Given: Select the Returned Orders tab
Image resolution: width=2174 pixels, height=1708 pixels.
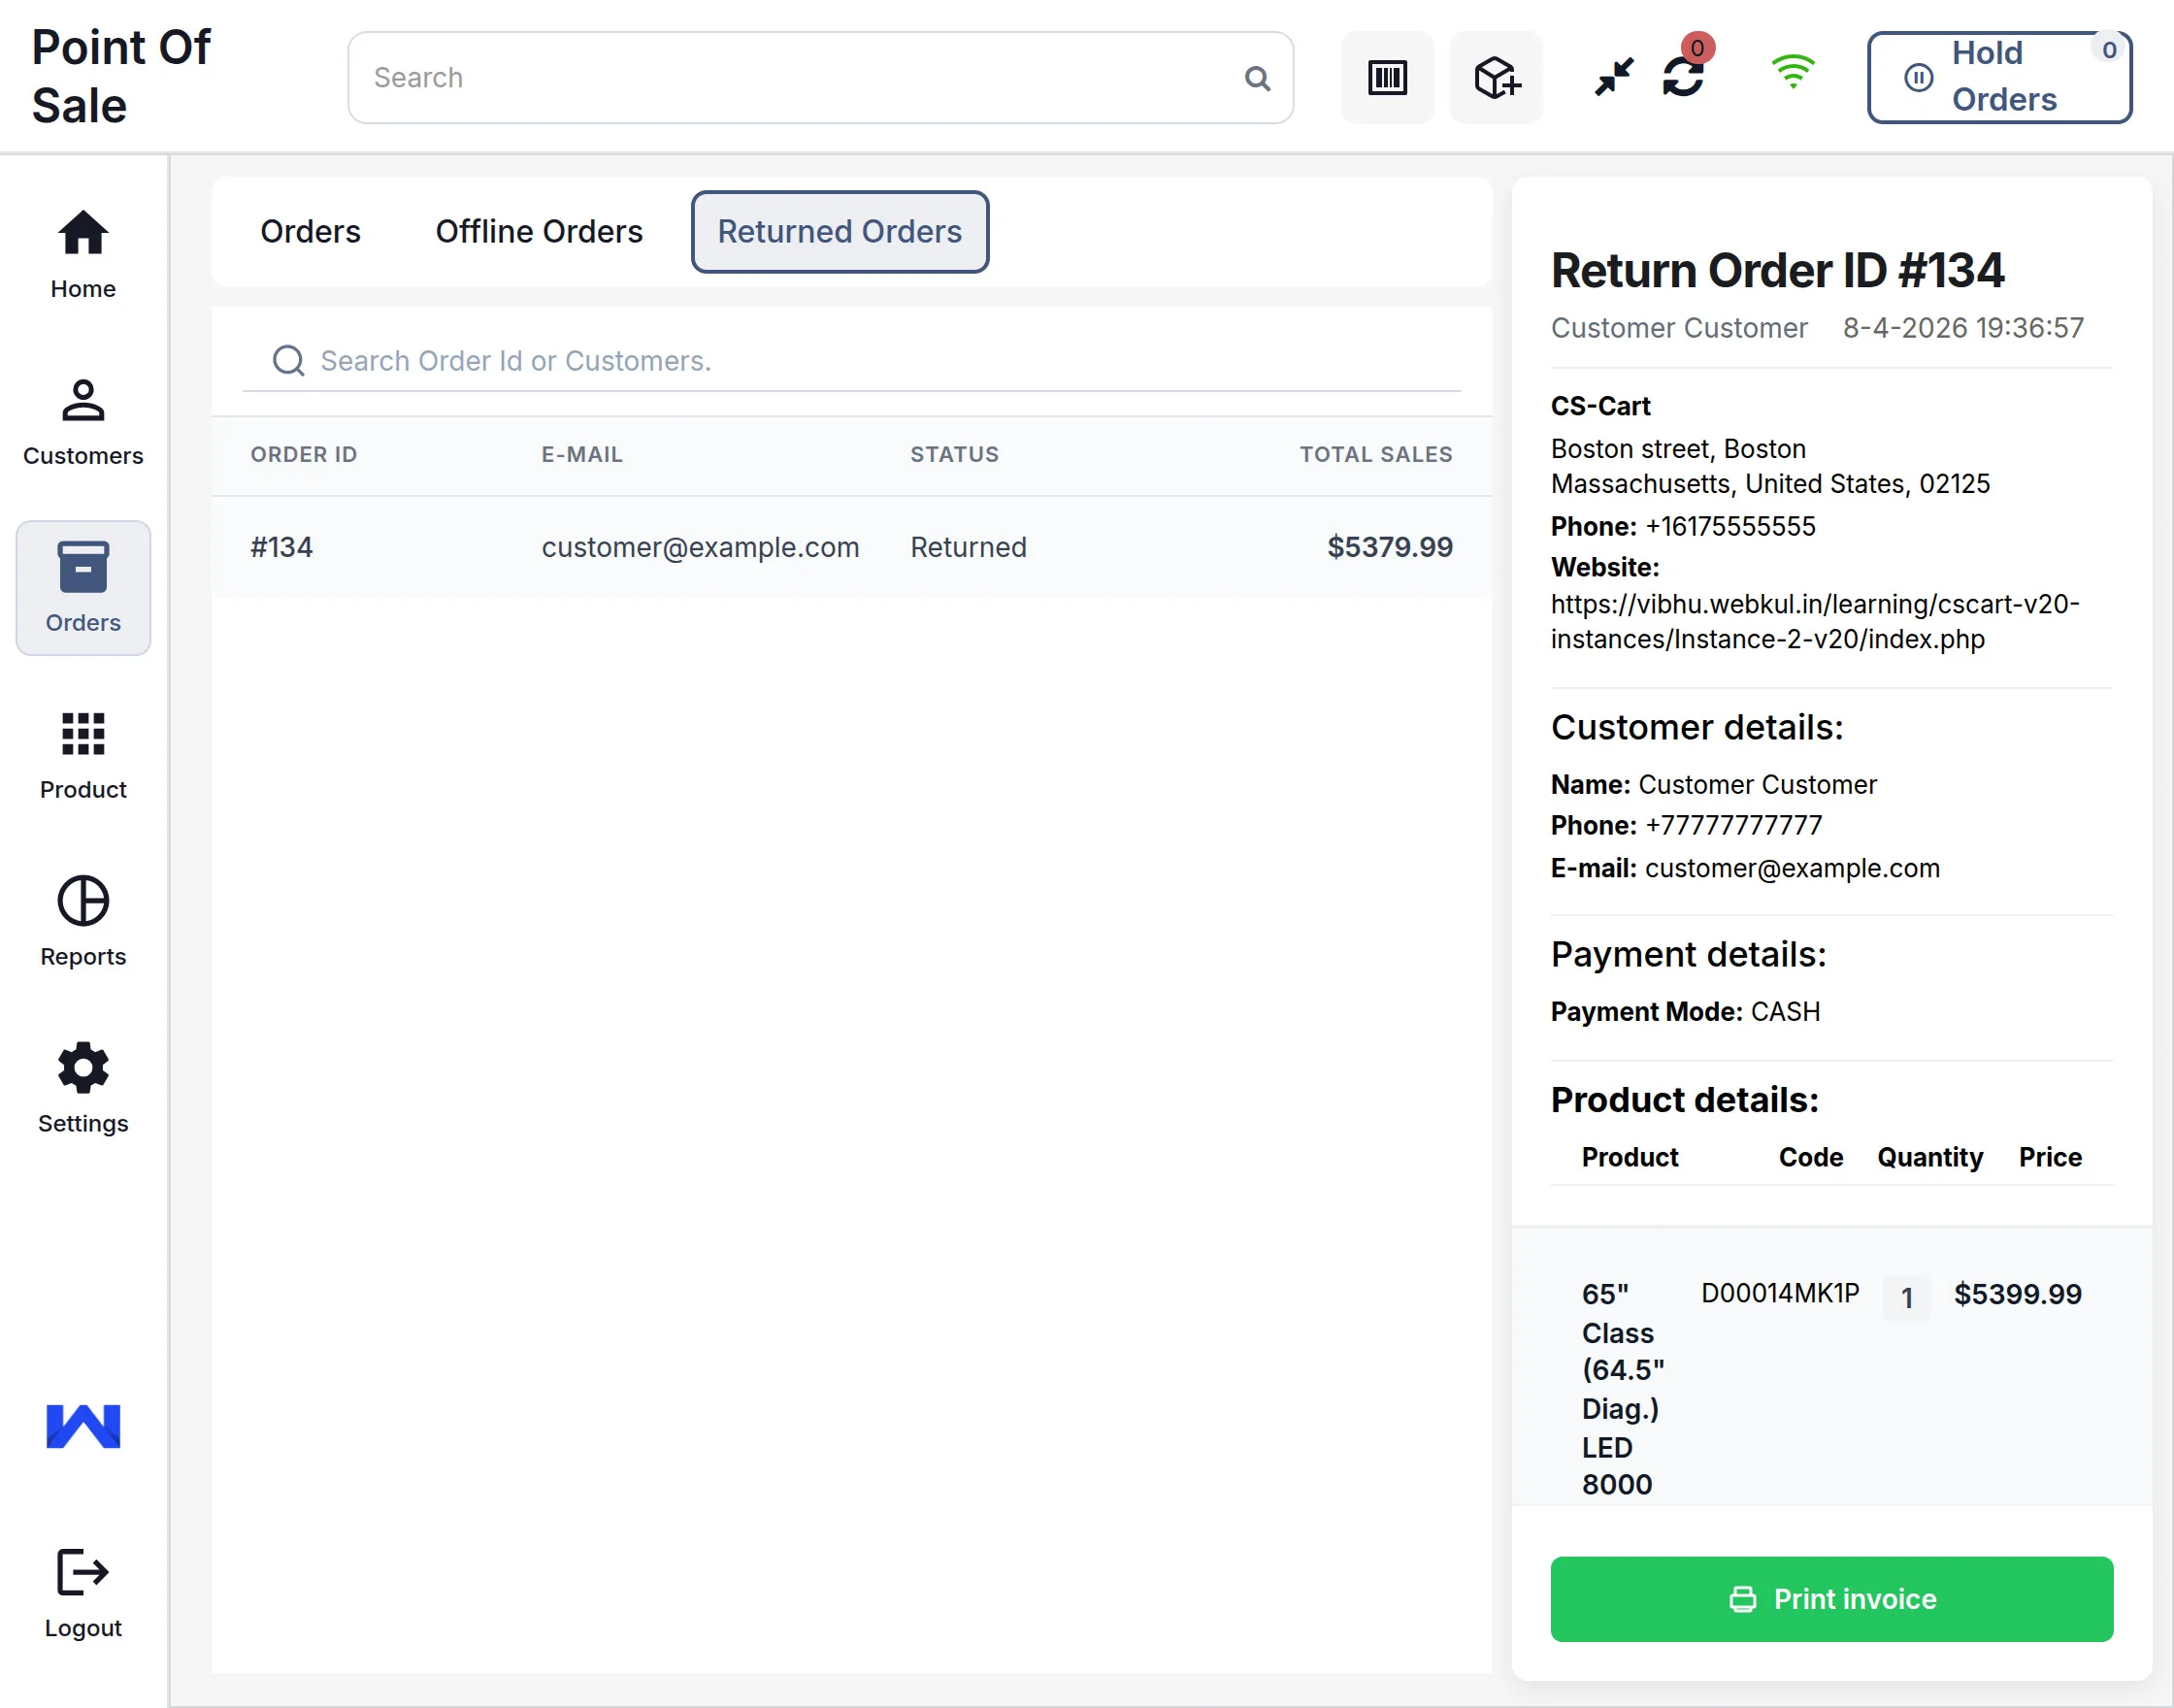Looking at the screenshot, I should pos(839,231).
